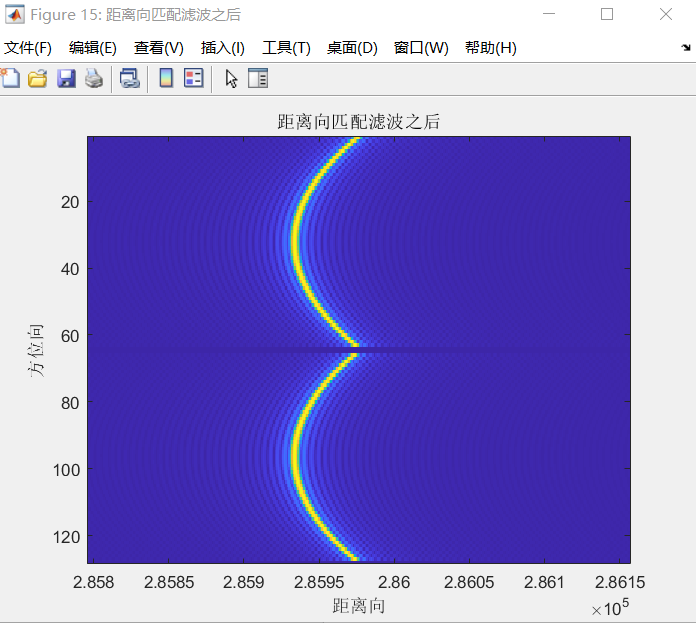Click the ×10^5 axis exponent label
696x623 pixels.
pyautogui.click(x=610, y=607)
